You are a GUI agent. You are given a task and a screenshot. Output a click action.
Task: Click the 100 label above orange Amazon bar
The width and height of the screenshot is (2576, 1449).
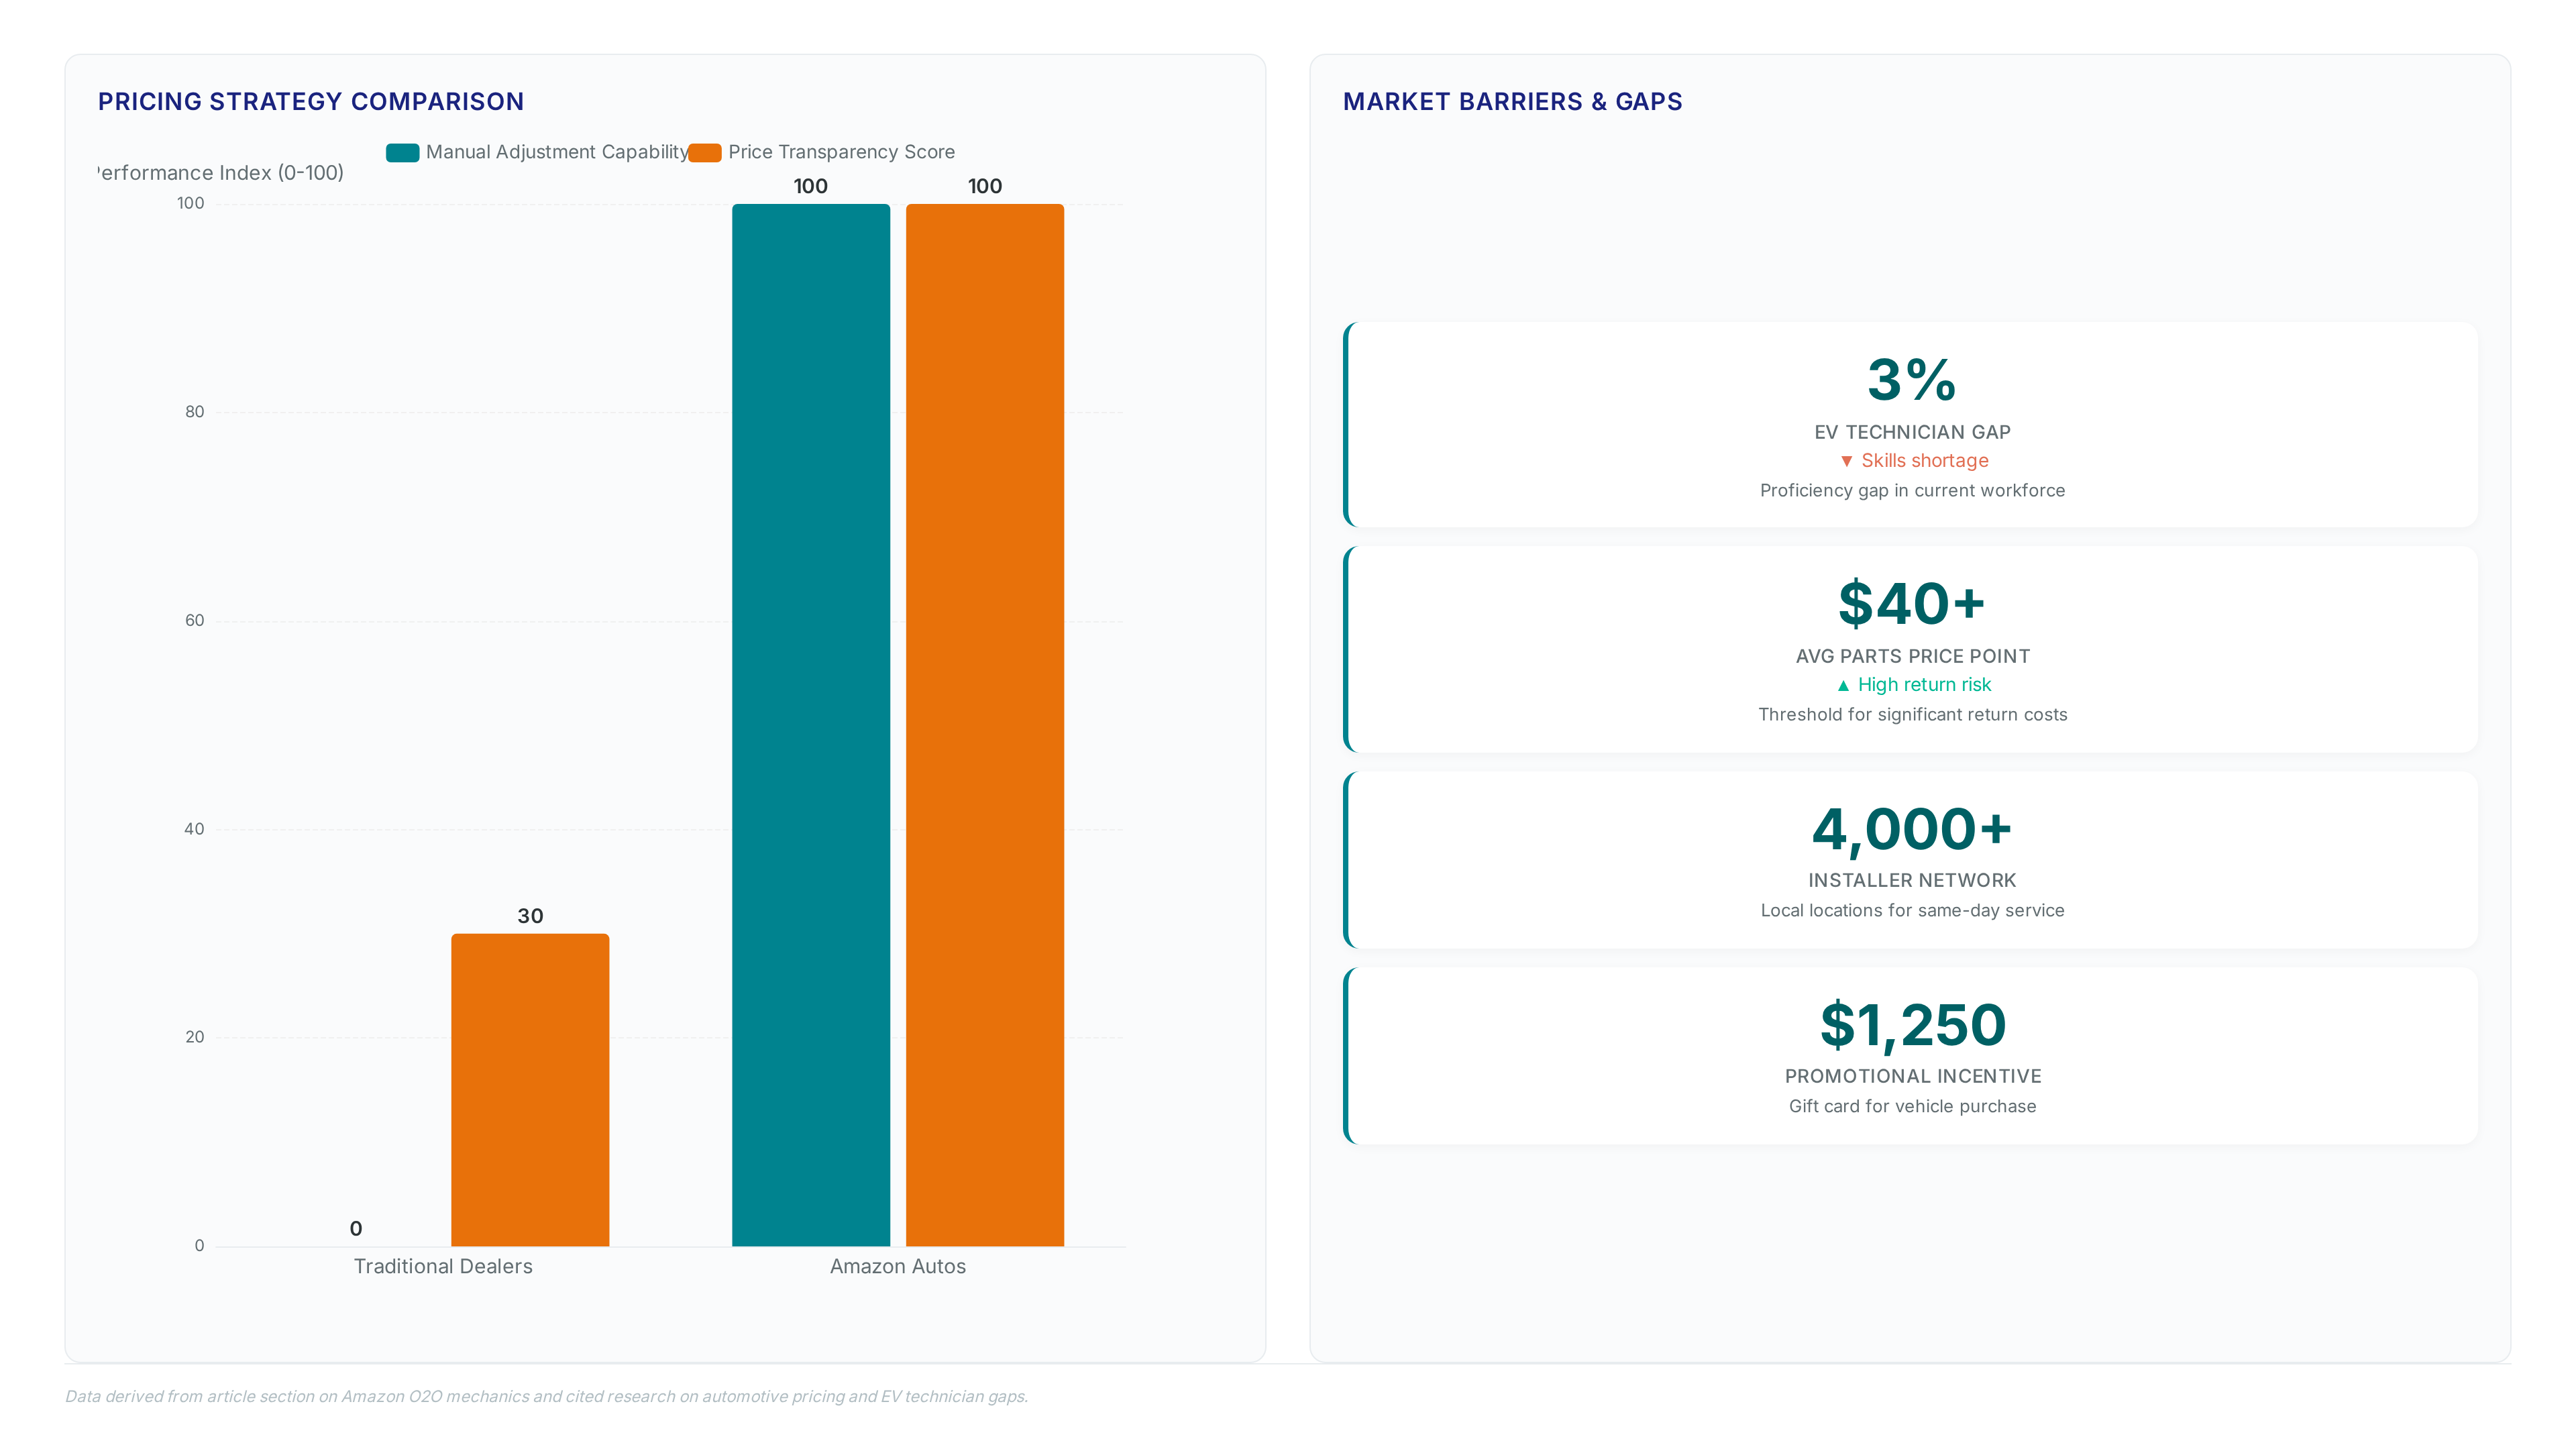click(x=985, y=186)
